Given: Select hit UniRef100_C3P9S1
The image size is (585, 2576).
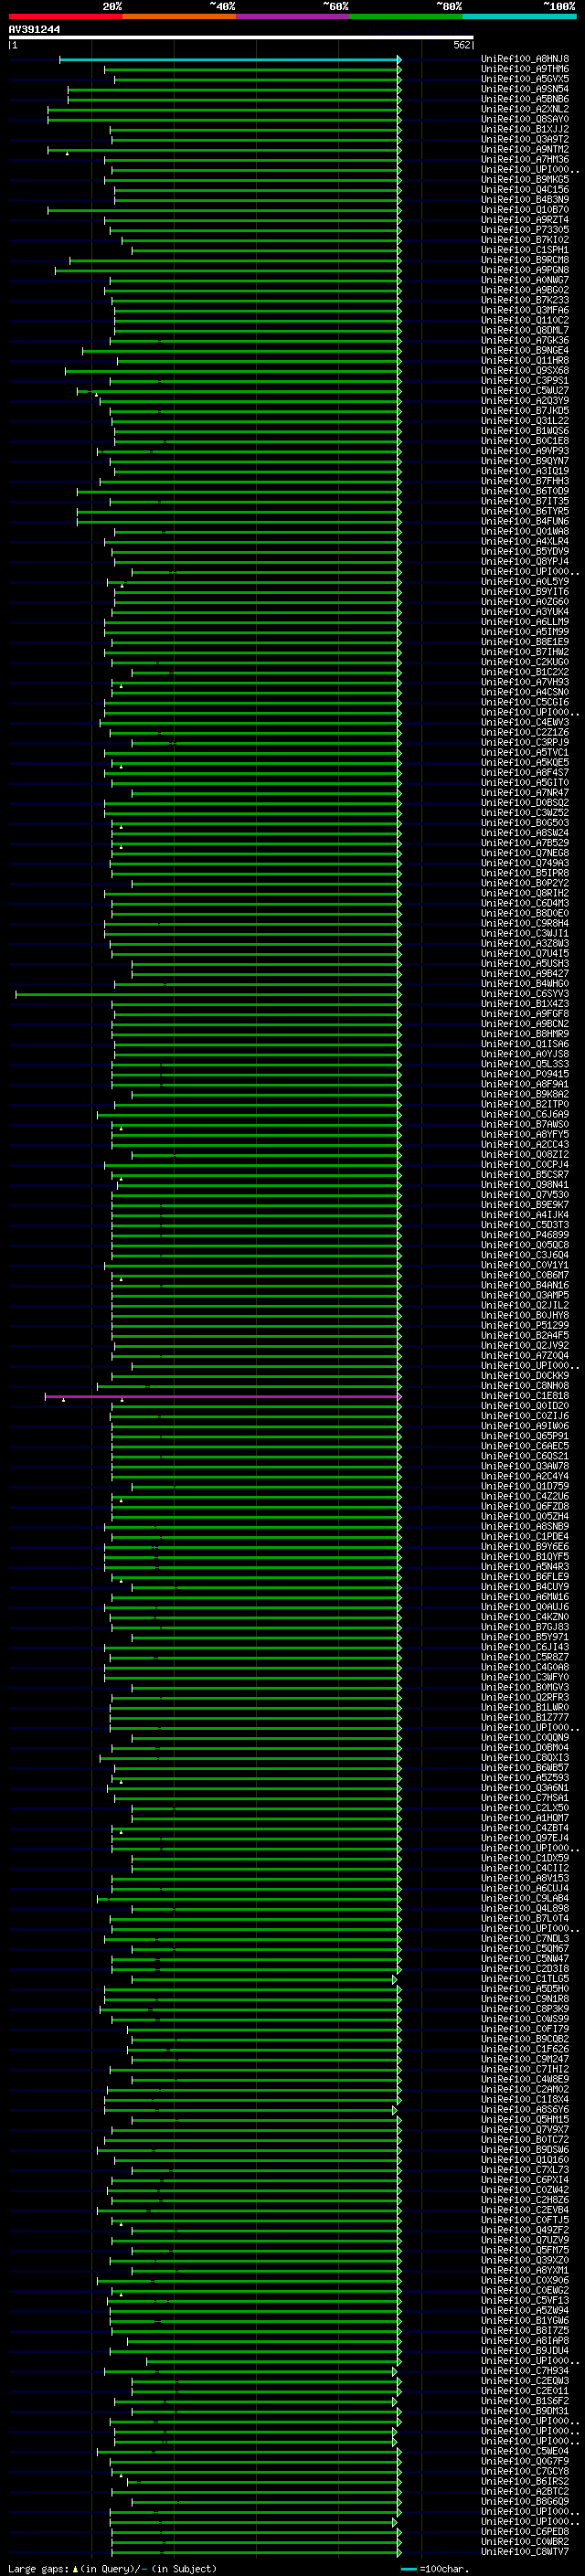Looking at the screenshot, I should [x=525, y=381].
